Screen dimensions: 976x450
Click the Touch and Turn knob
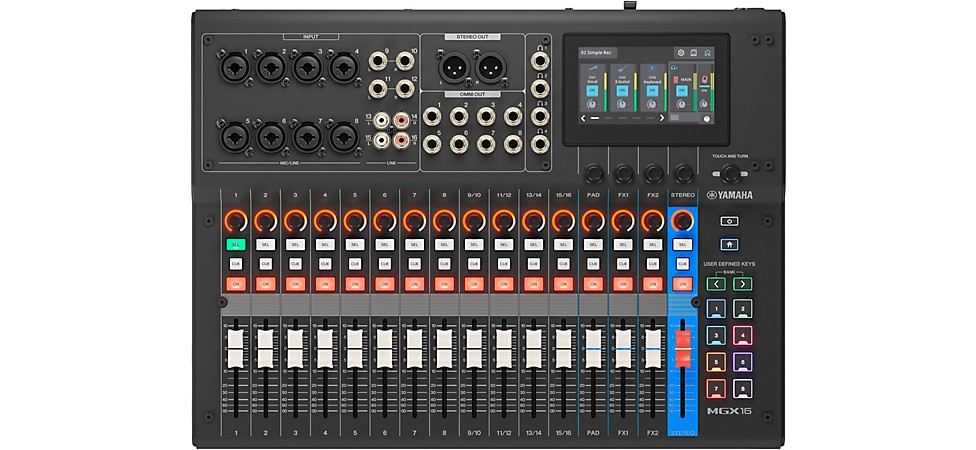(731, 174)
